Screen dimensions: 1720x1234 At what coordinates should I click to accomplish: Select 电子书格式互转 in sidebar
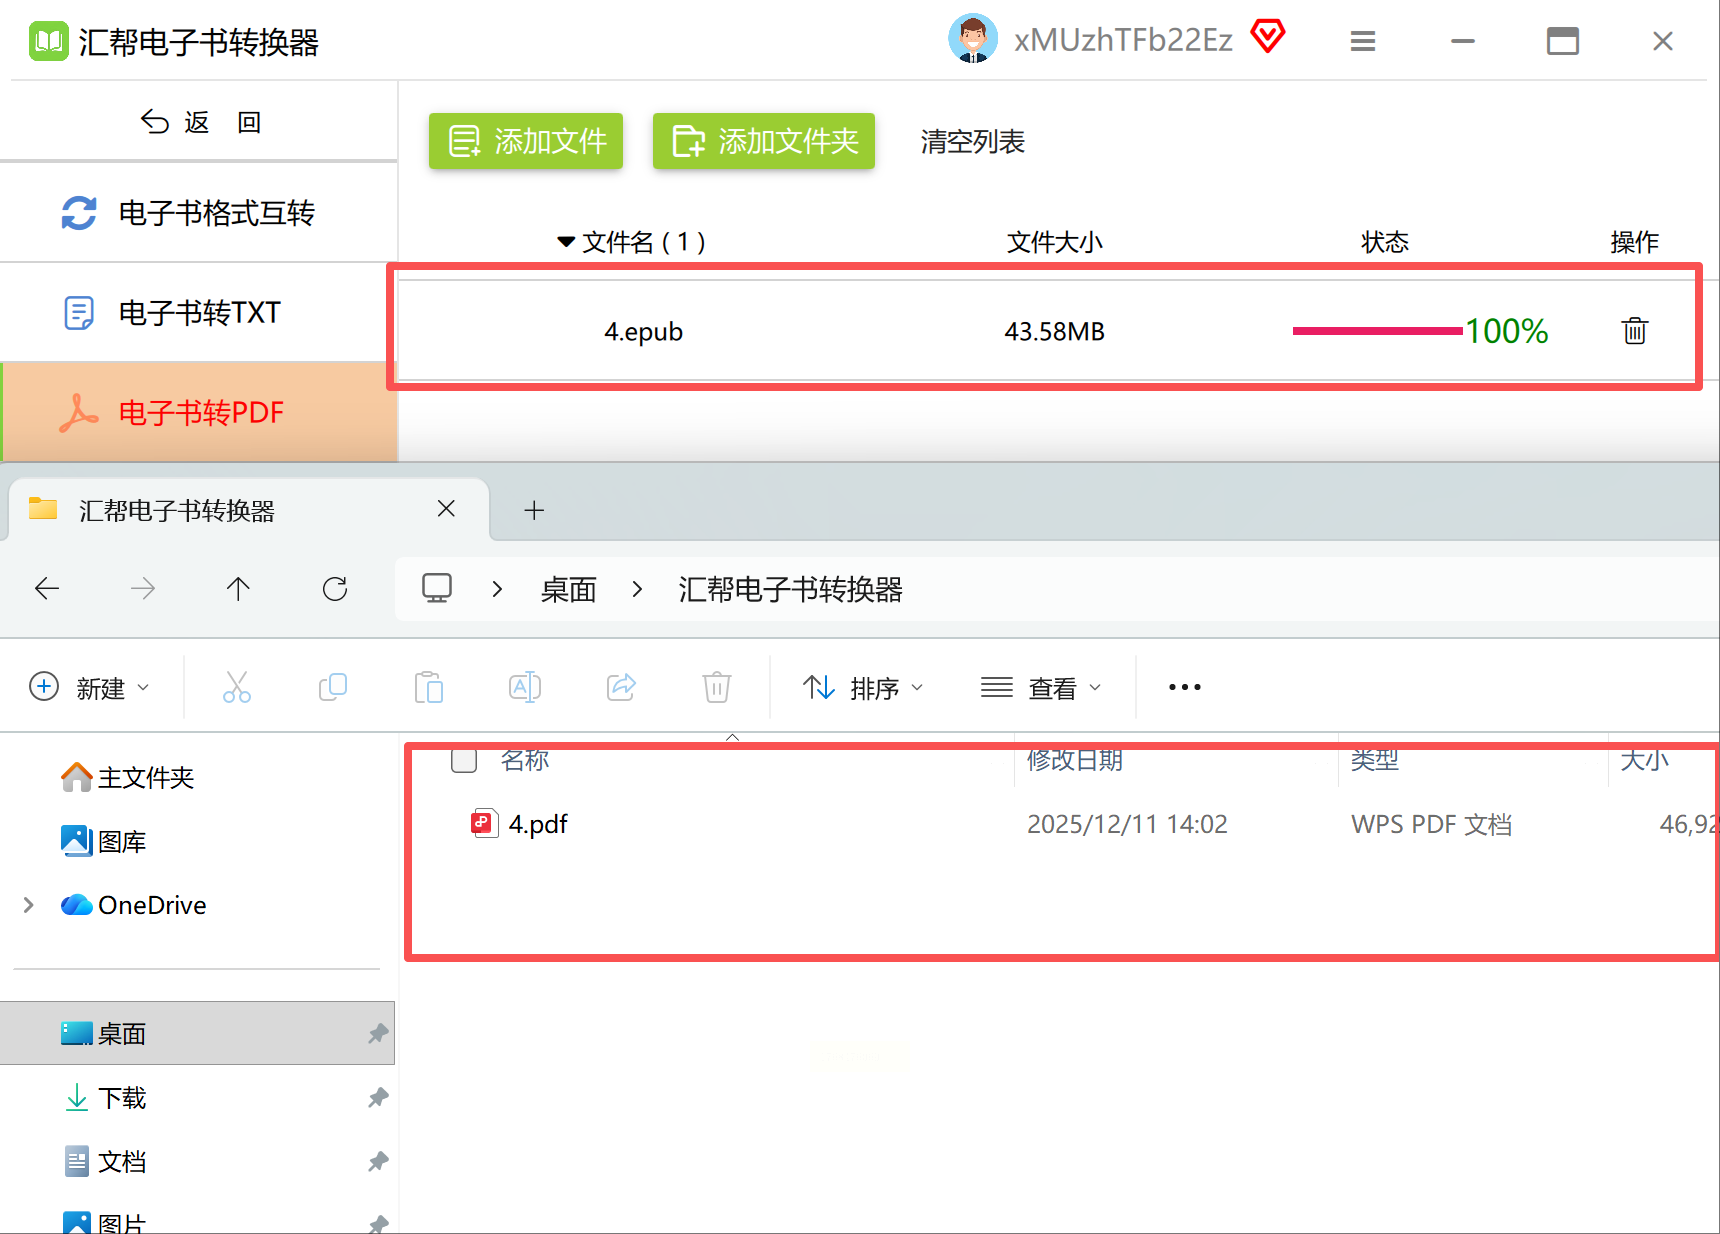point(199,213)
